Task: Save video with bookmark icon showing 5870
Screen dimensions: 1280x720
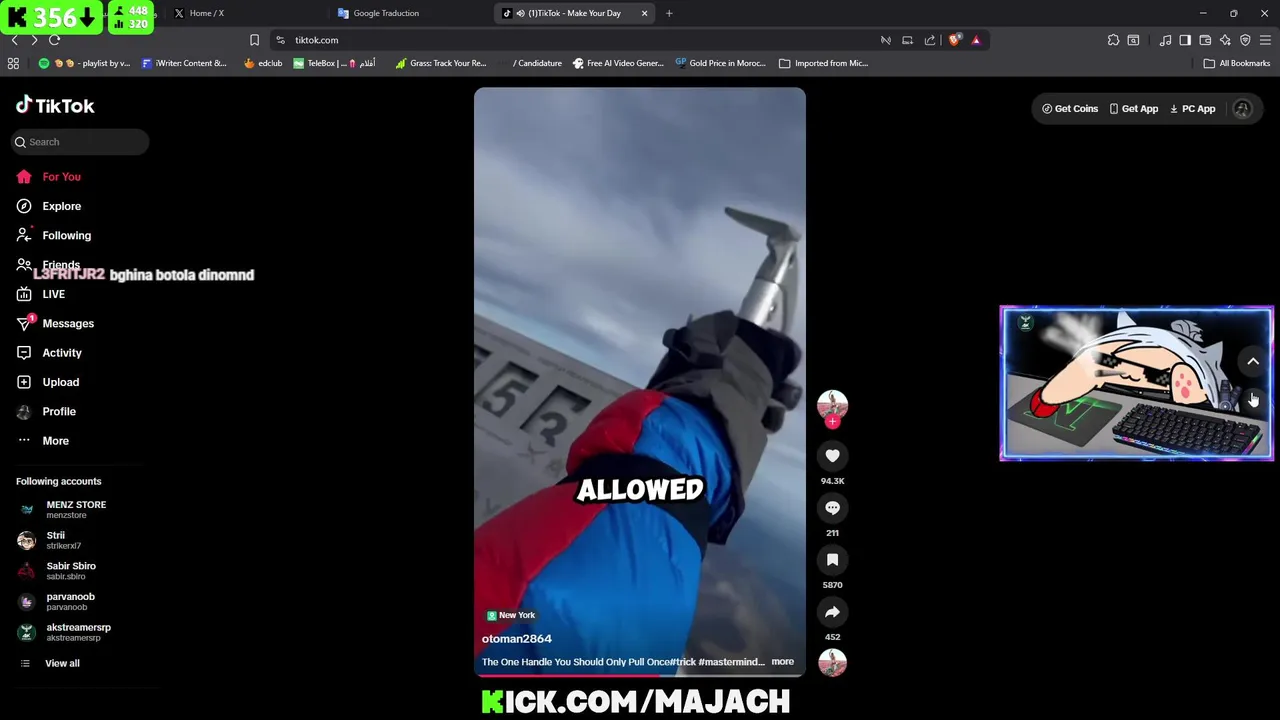Action: tap(832, 560)
